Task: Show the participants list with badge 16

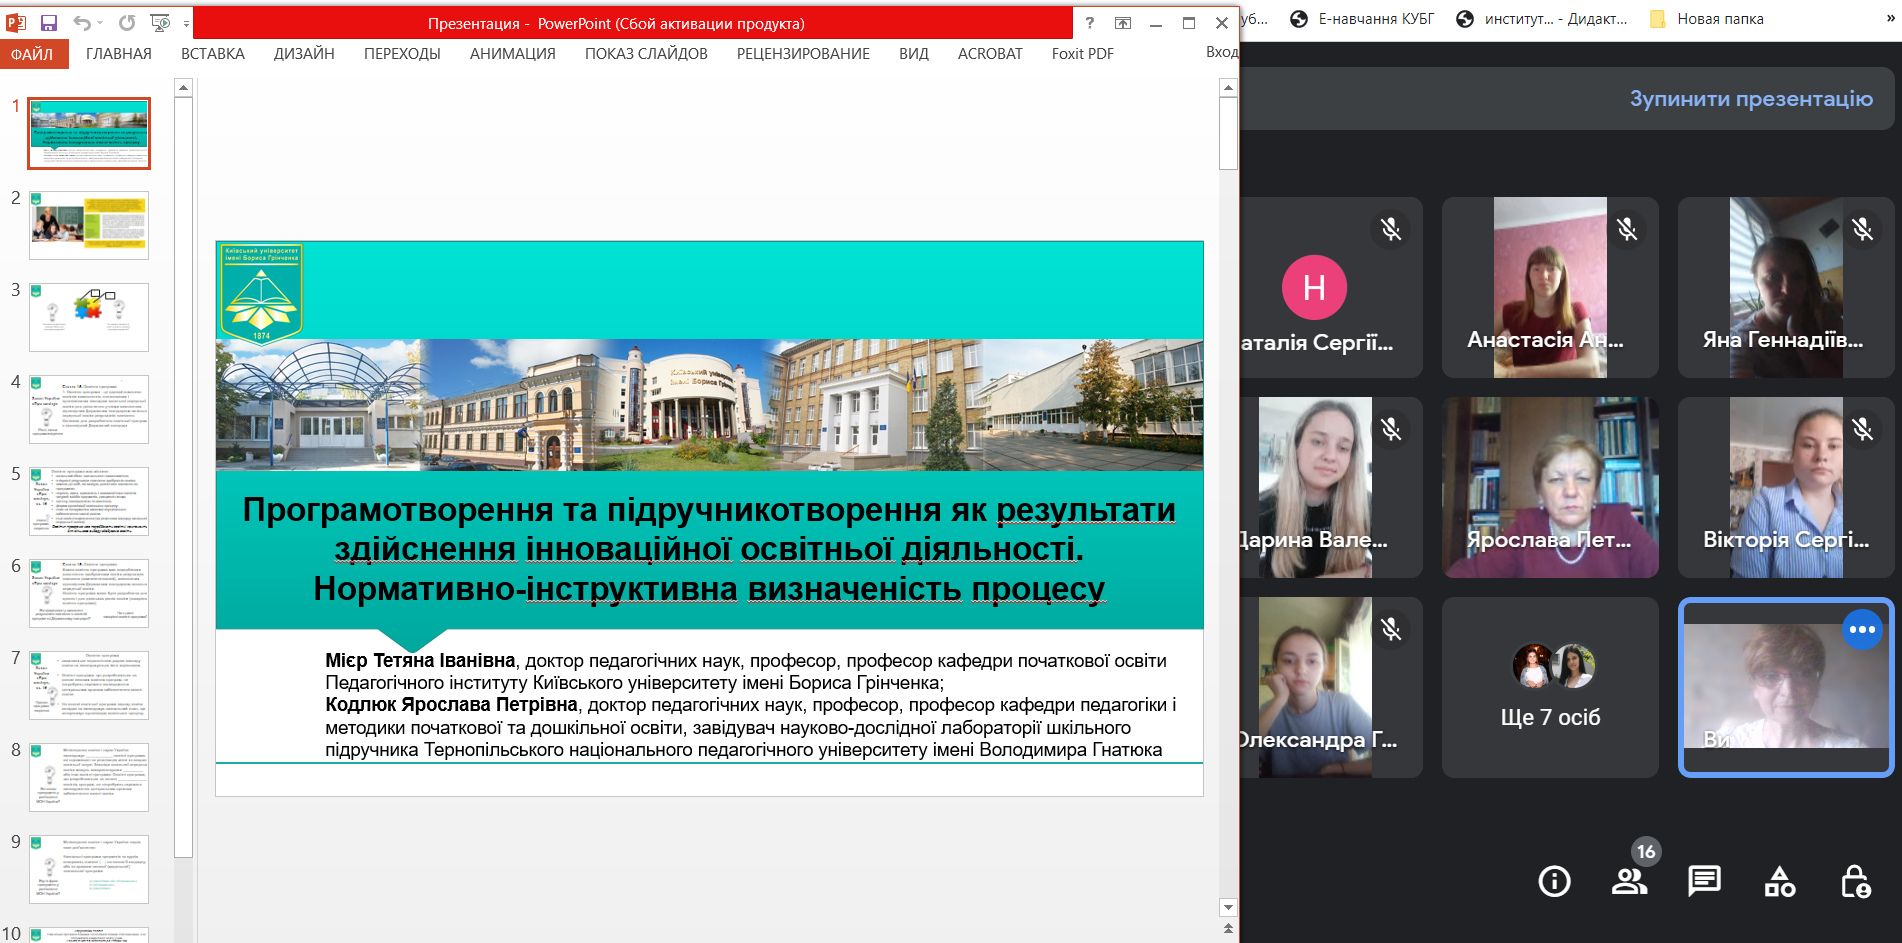Action: coord(1630,881)
